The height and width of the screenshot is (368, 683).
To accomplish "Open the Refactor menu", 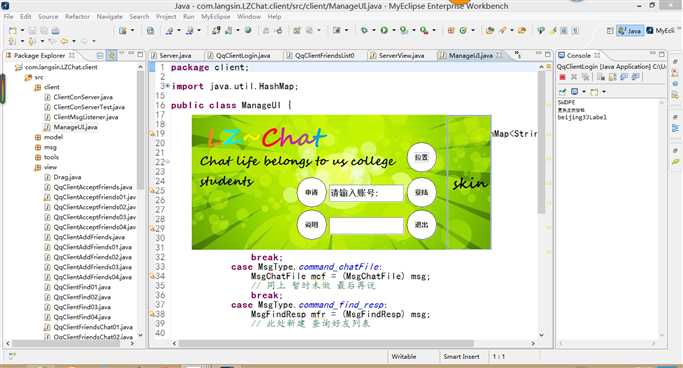I will (78, 17).
